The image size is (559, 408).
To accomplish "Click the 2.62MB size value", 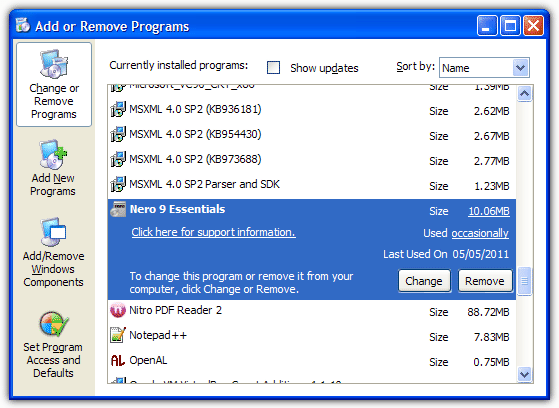I will coord(491,111).
